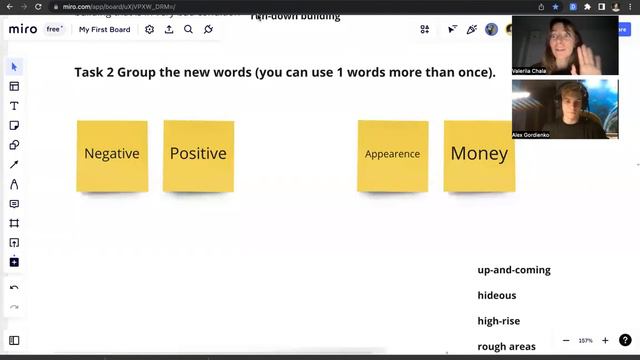Open board settings gear icon
This screenshot has height=360, width=640.
pyautogui.click(x=149, y=29)
